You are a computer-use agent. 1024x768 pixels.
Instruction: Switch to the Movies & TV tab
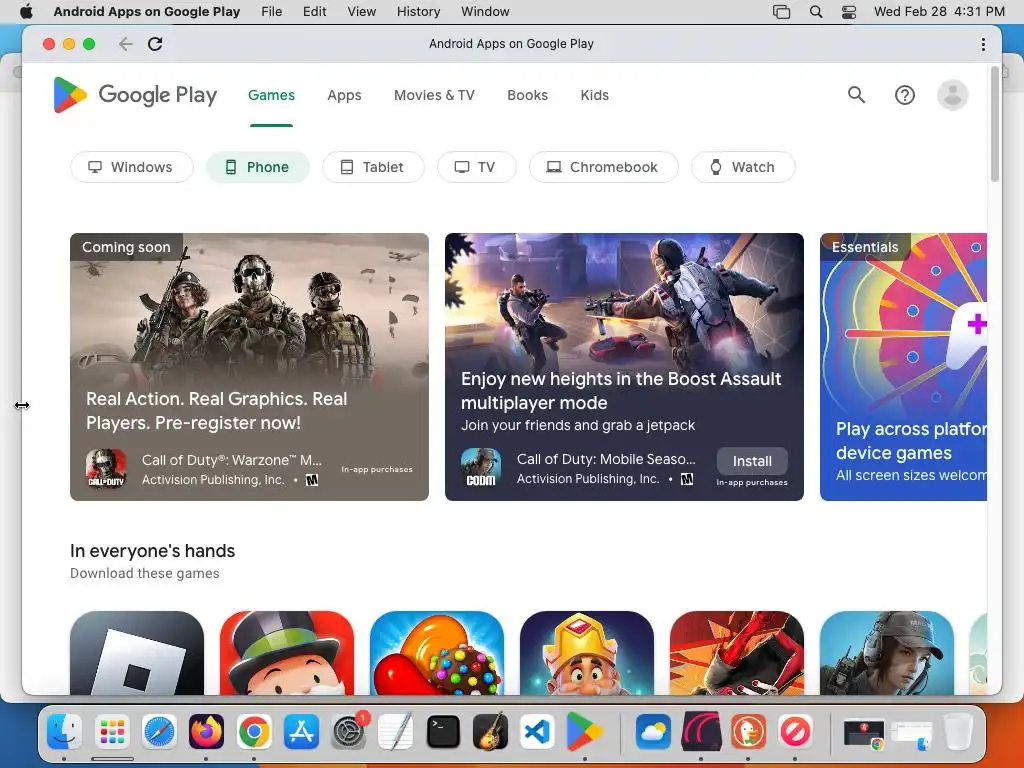[434, 95]
